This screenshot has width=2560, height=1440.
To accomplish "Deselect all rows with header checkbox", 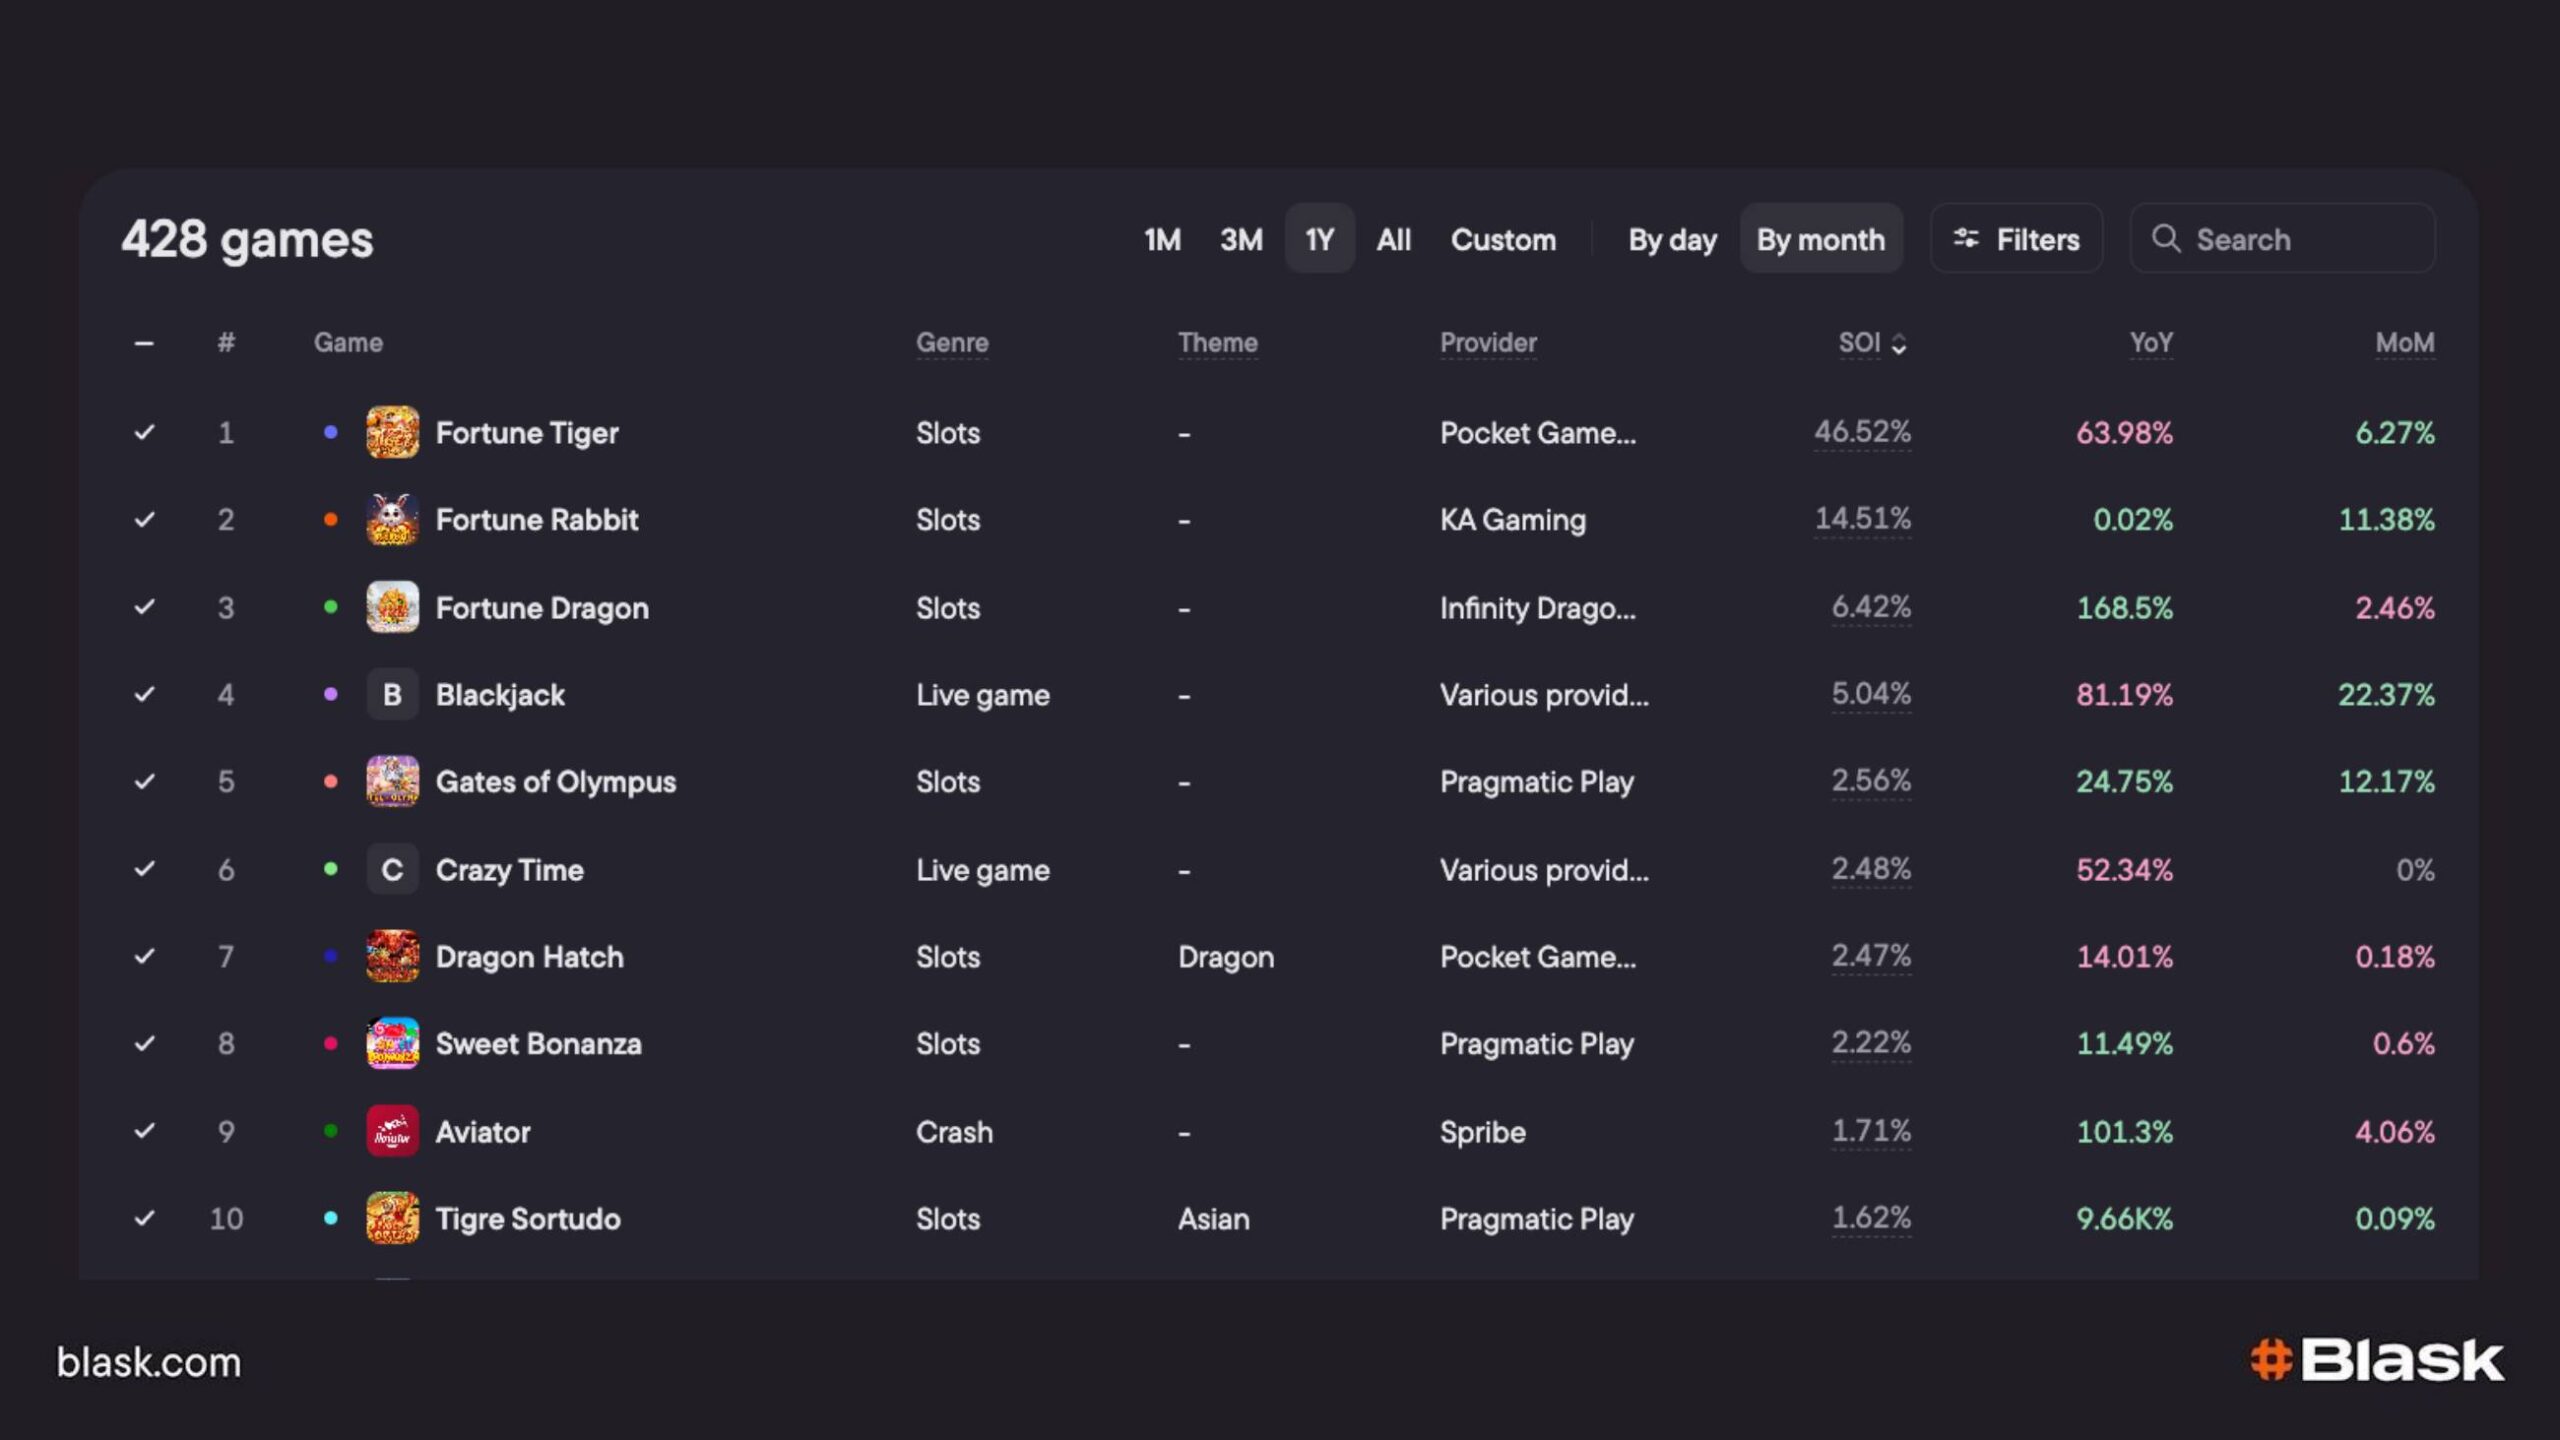I will 144,343.
